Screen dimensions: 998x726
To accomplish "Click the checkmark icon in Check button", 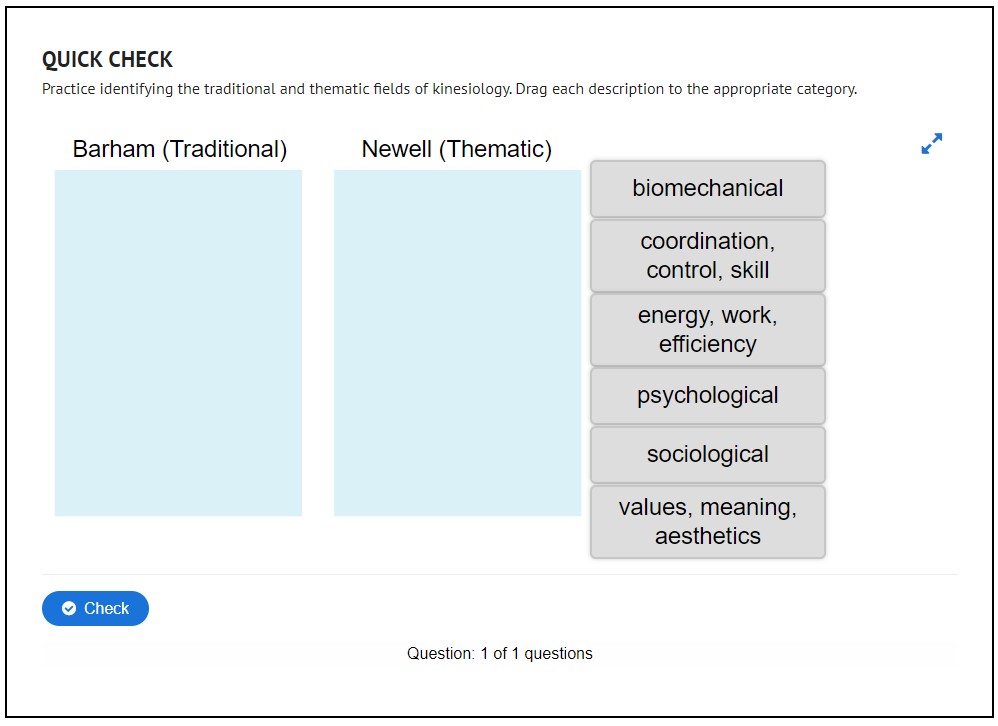I will pos(69,608).
